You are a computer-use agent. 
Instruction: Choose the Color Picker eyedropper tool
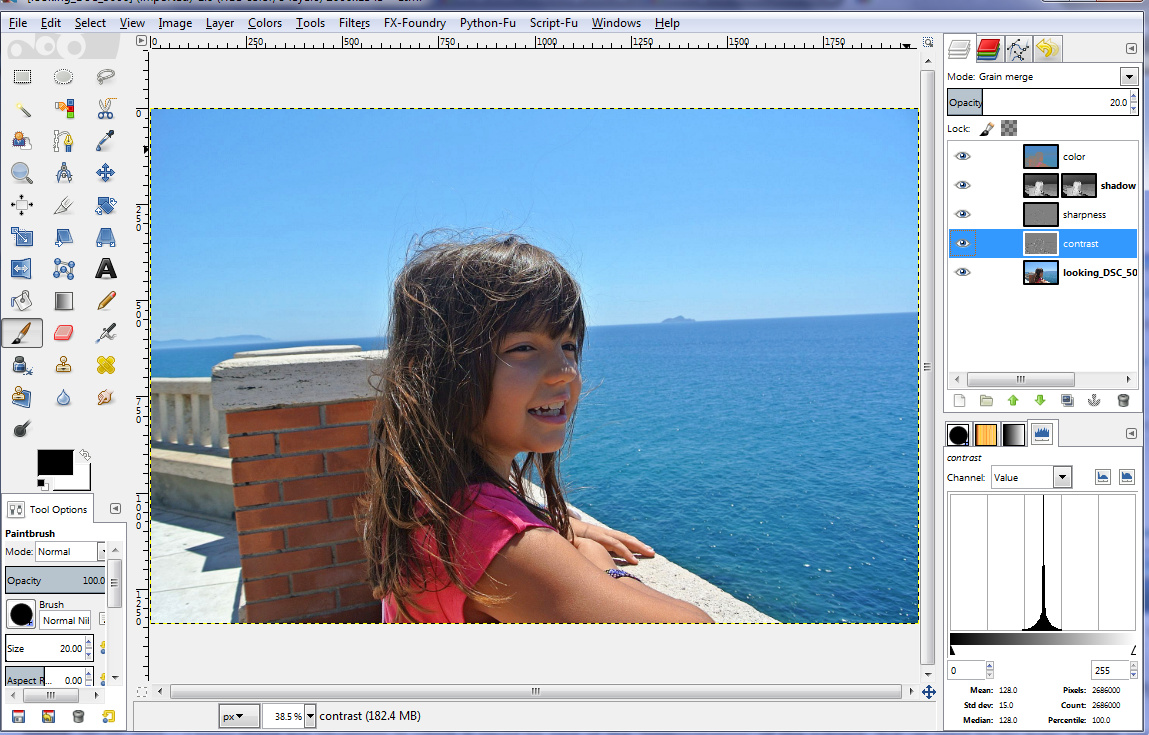click(106, 141)
